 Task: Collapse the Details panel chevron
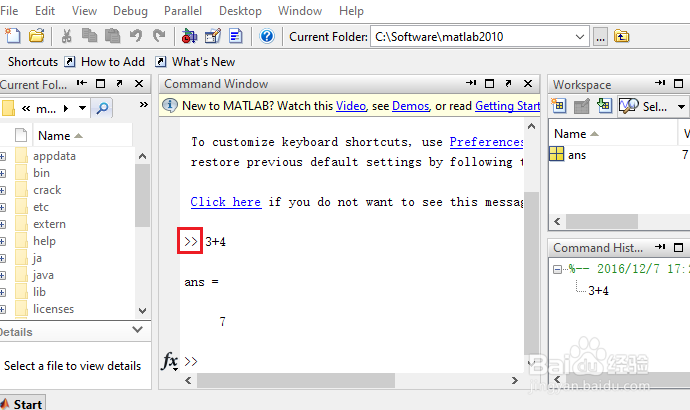pyautogui.click(x=138, y=329)
